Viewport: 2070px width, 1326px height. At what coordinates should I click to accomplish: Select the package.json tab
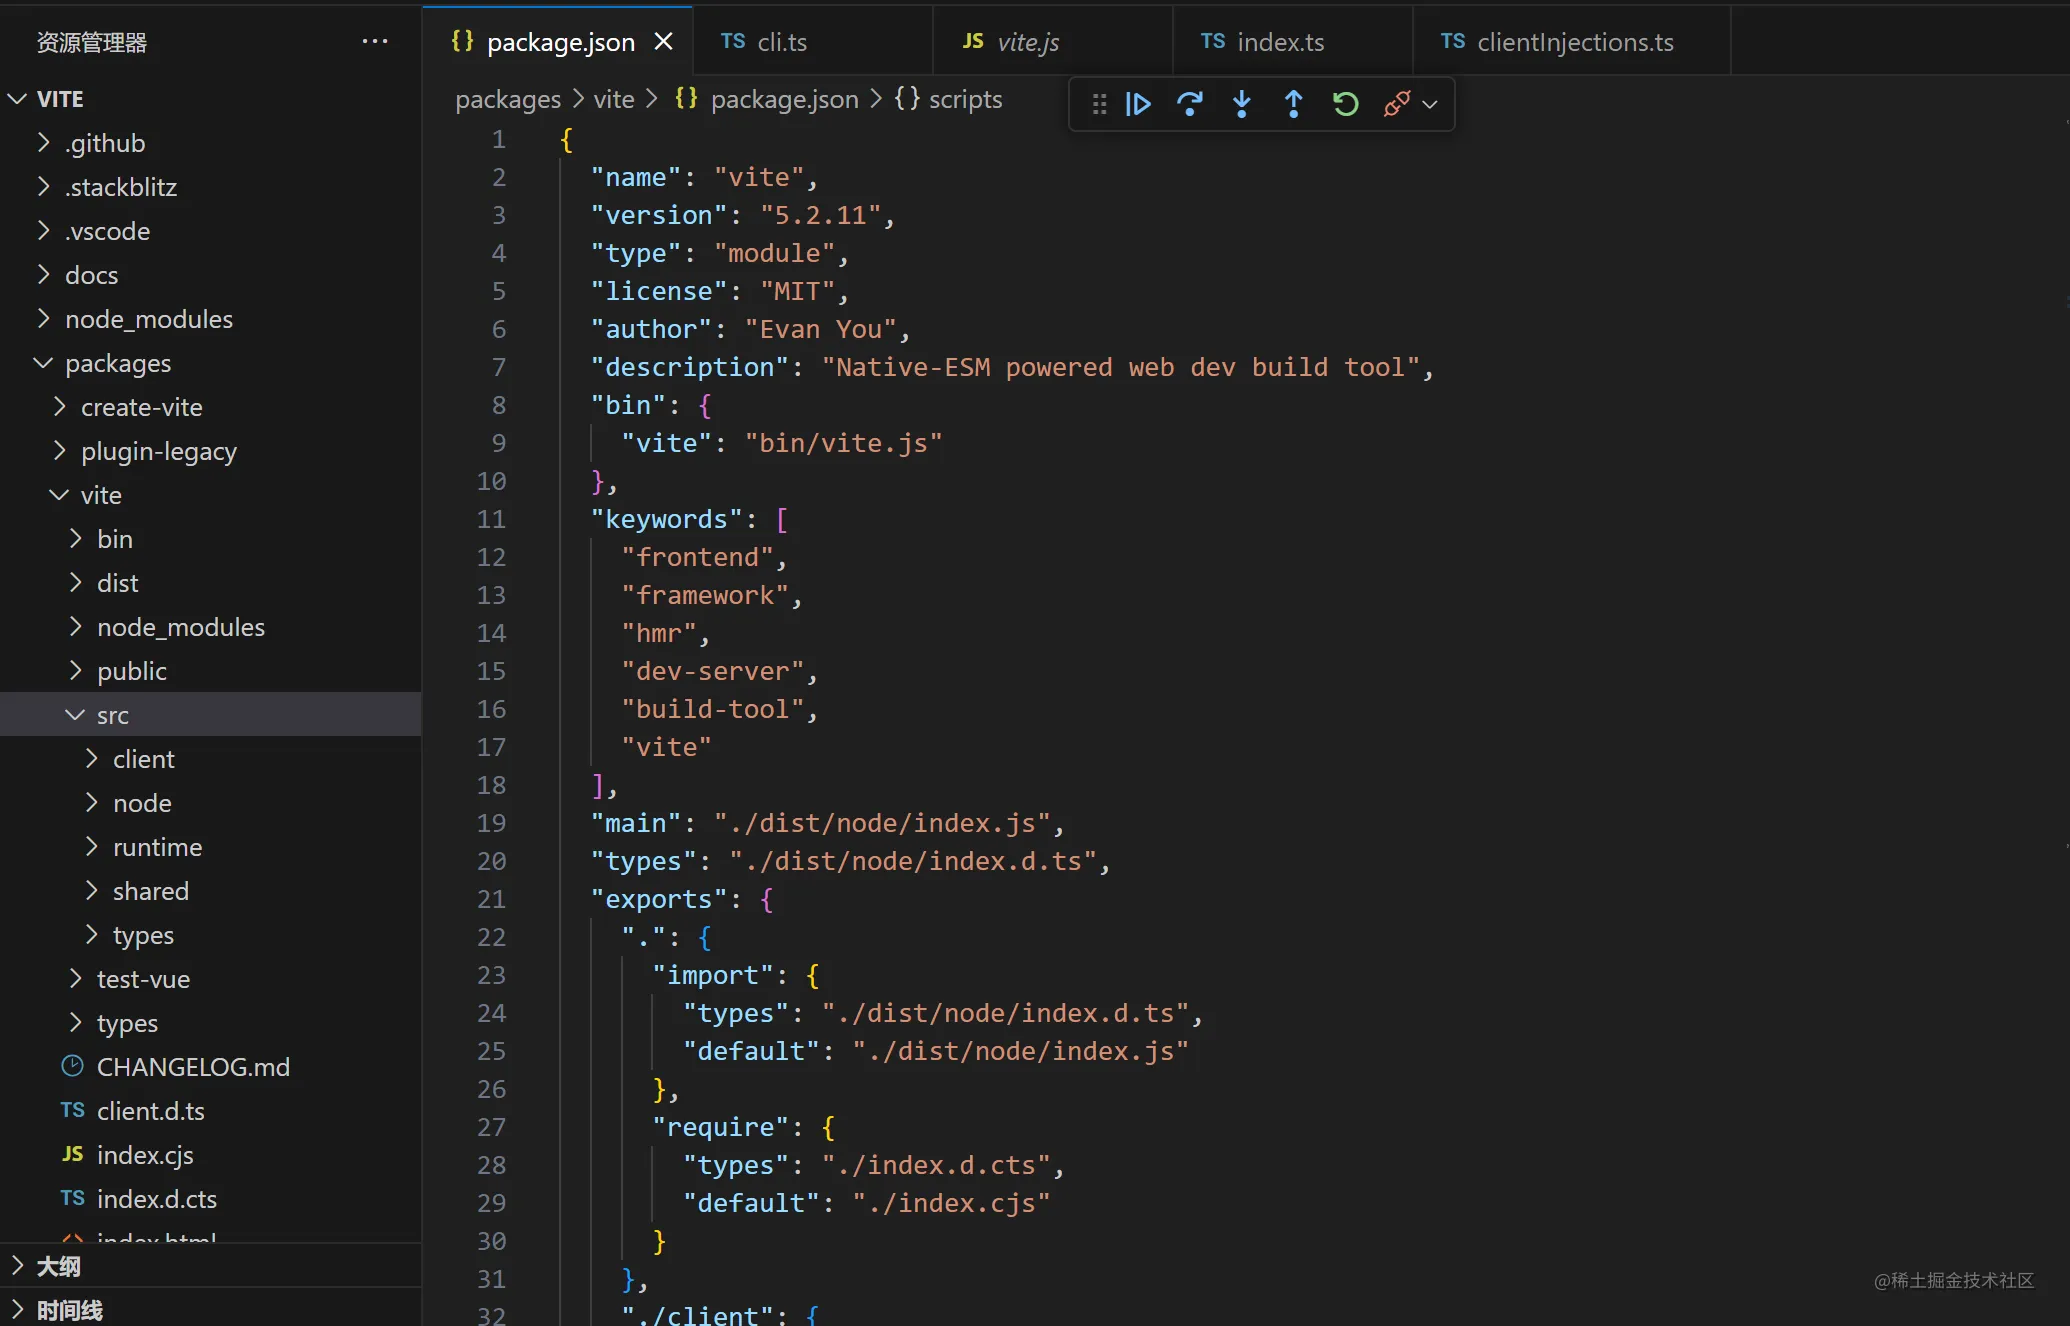(x=557, y=41)
